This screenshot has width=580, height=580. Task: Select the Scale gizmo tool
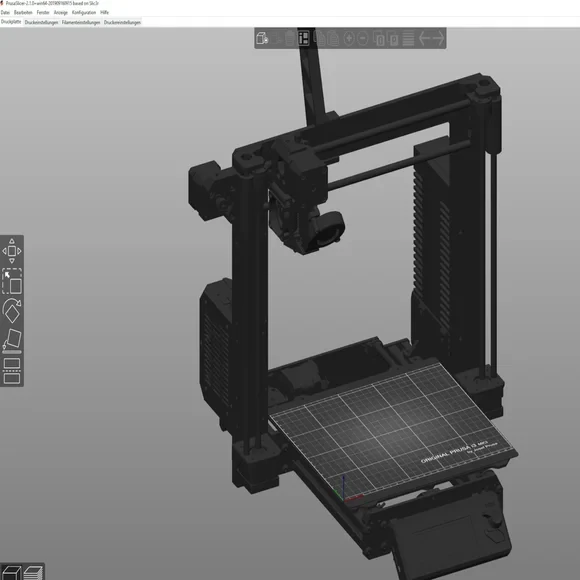12,281
